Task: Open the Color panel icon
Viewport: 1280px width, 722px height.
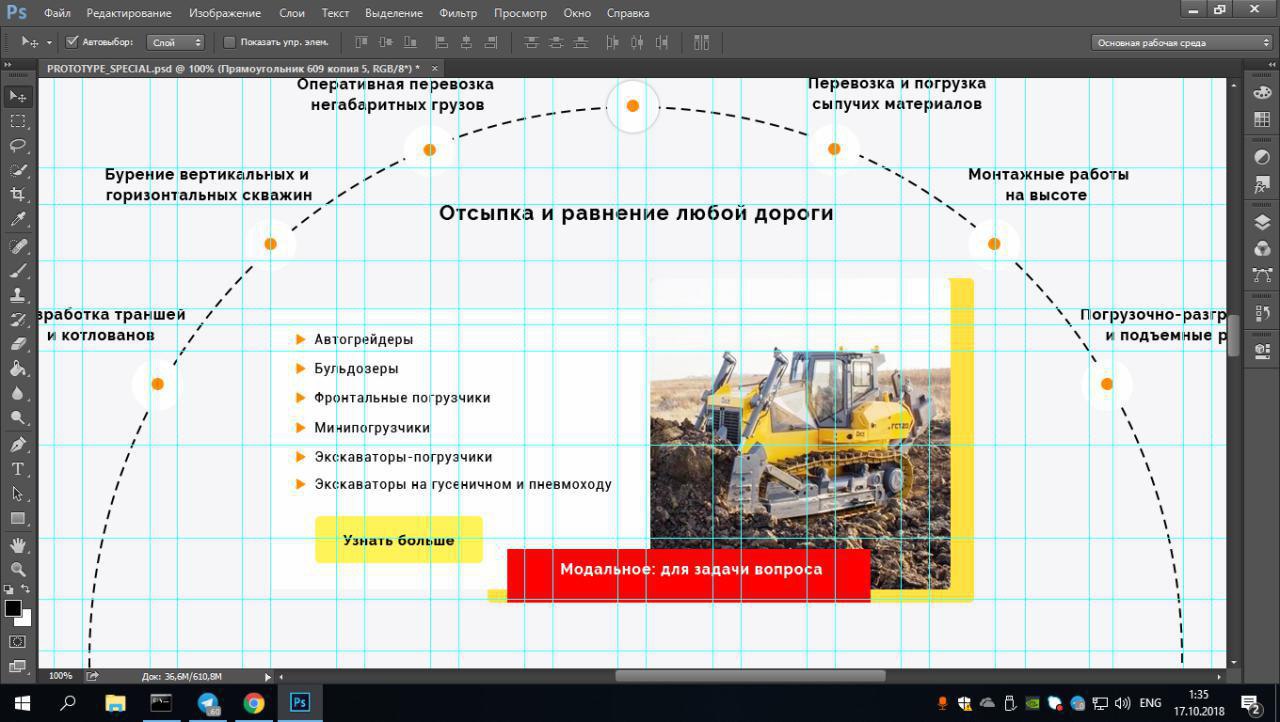Action: (1262, 93)
